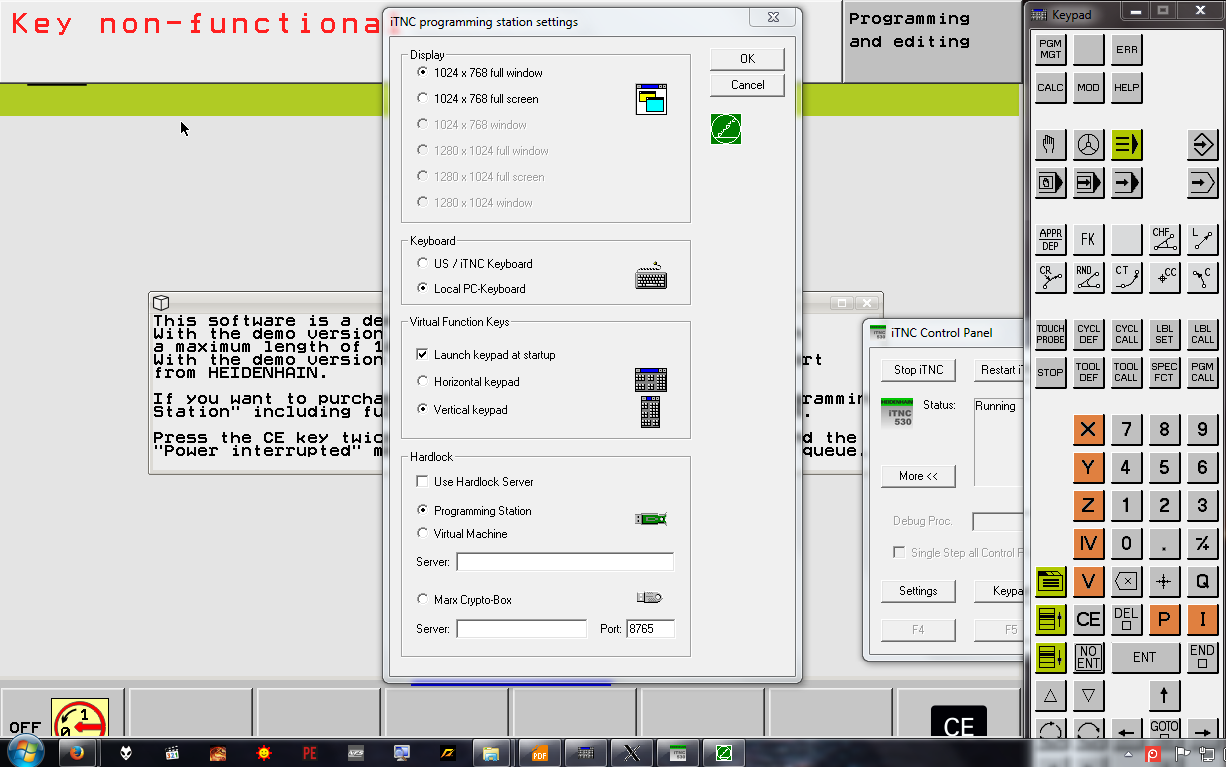
Task: Select CHF chamfer key
Action: click(1164, 240)
